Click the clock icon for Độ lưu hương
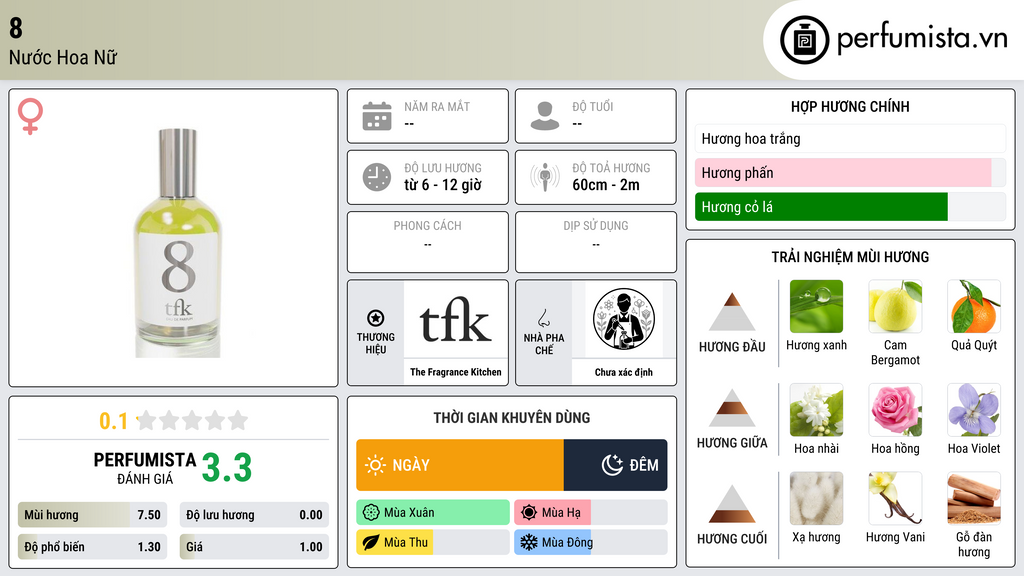The height and width of the screenshot is (576, 1024). click(x=377, y=177)
